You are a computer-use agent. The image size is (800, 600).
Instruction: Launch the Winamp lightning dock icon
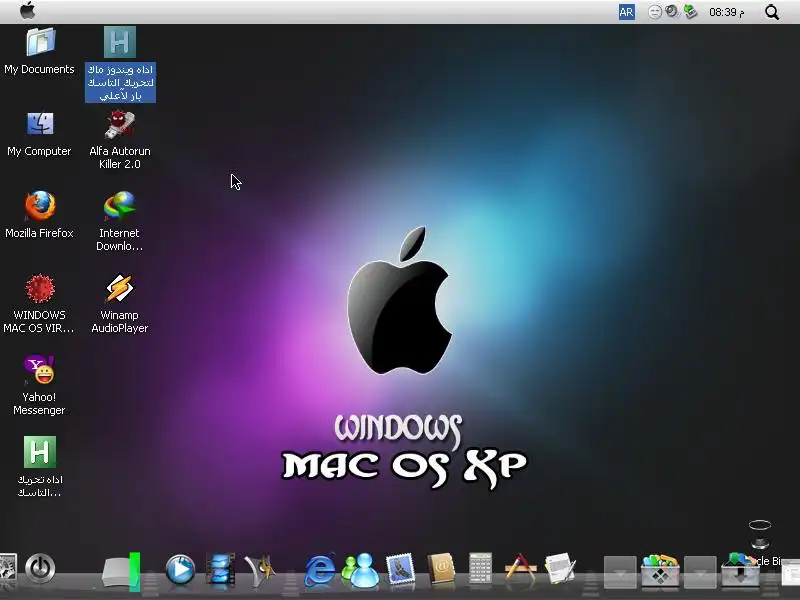click(260, 569)
